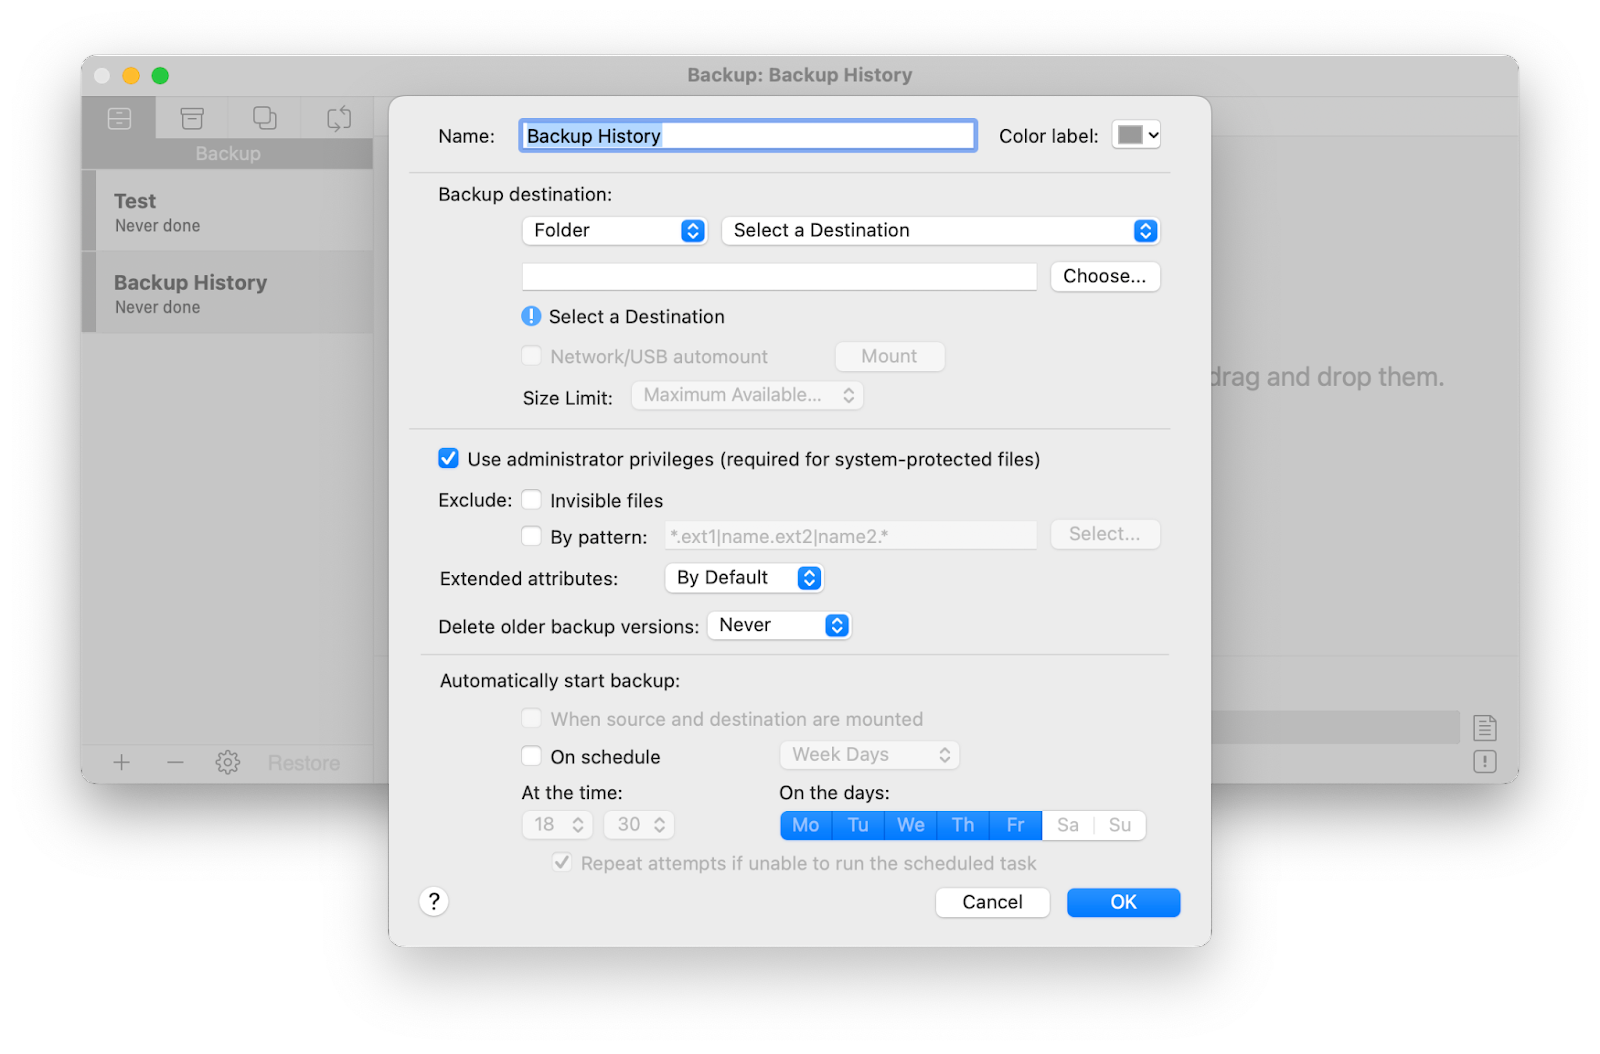Toggle Sunday in schedule days
This screenshot has width=1600, height=1054.
(x=1120, y=825)
